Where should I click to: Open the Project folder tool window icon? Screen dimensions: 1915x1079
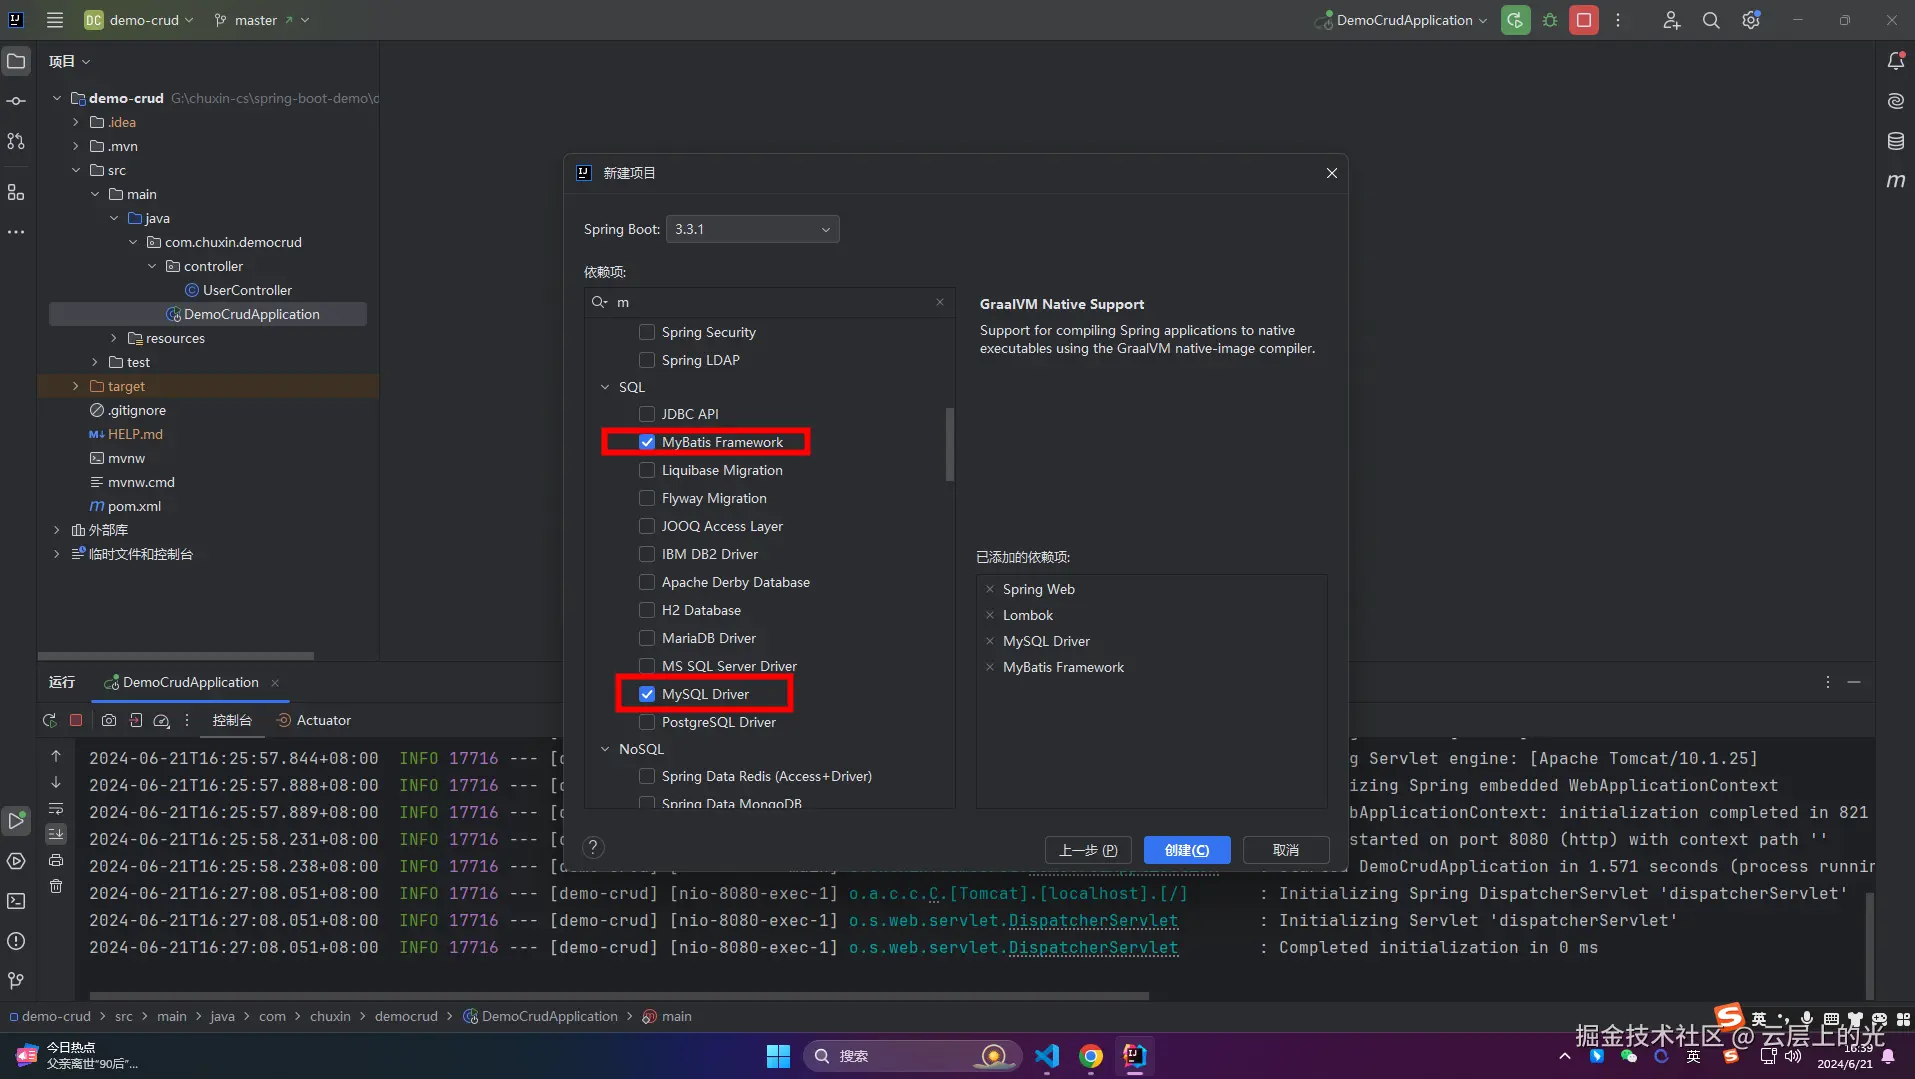pos(16,61)
